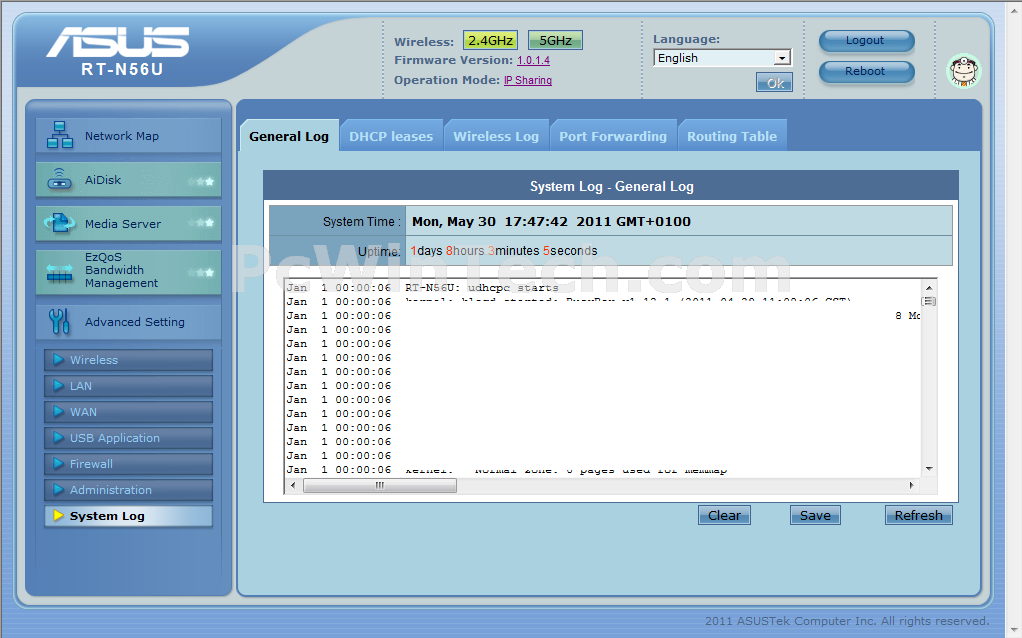Expand the LAN menu arrow

[58, 385]
